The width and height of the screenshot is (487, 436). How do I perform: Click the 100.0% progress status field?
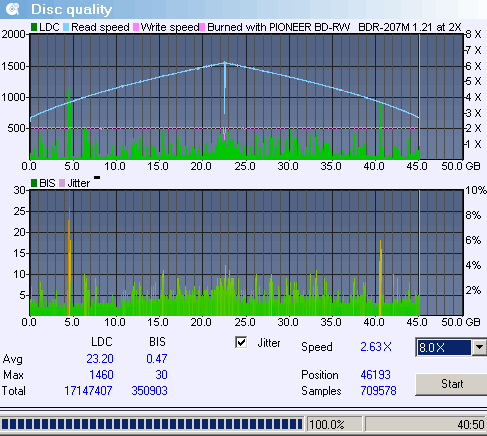click(x=334, y=425)
